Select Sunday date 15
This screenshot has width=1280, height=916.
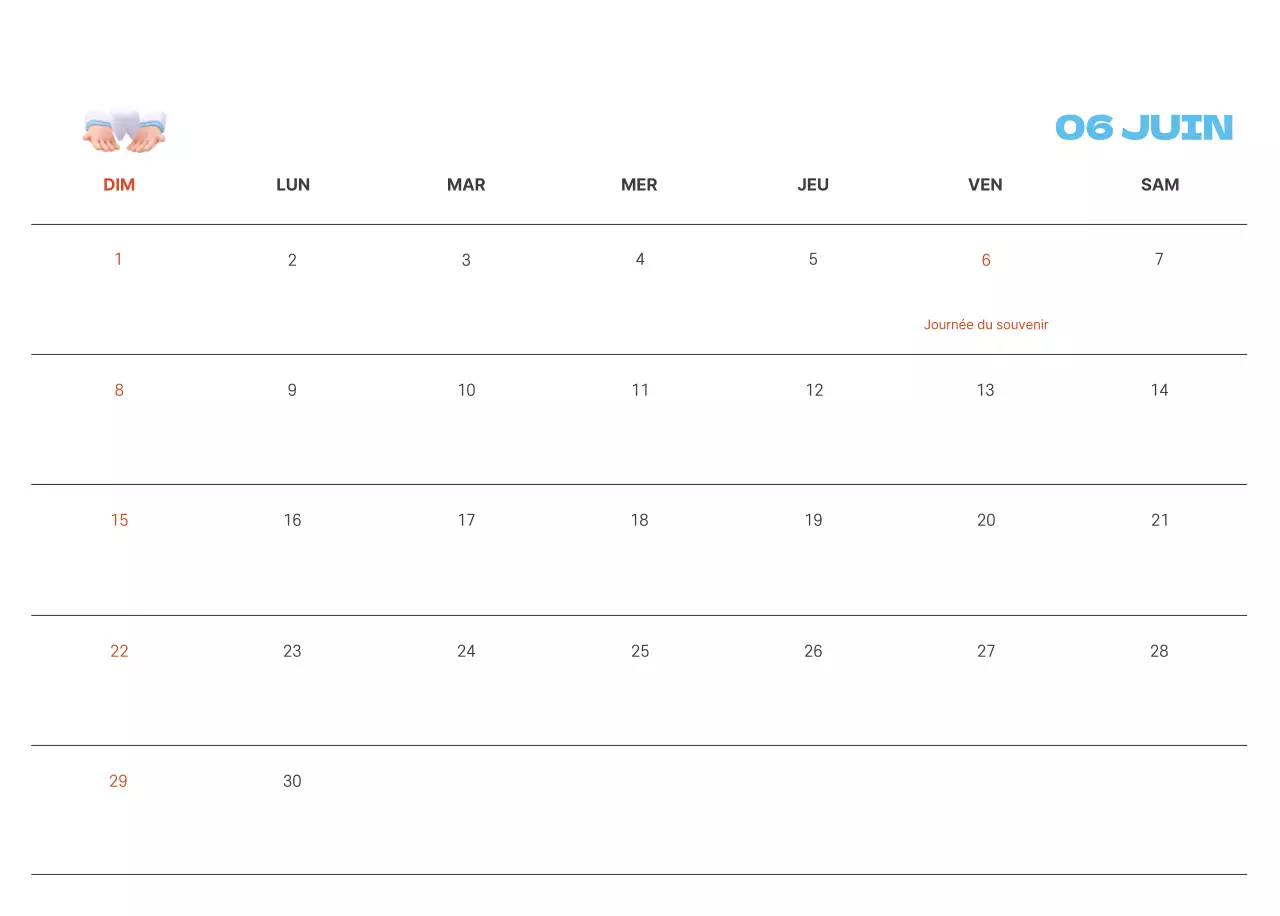pyautogui.click(x=119, y=521)
